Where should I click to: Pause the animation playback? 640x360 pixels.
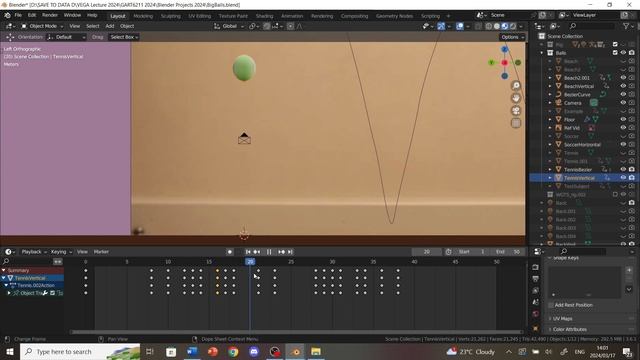(x=269, y=252)
